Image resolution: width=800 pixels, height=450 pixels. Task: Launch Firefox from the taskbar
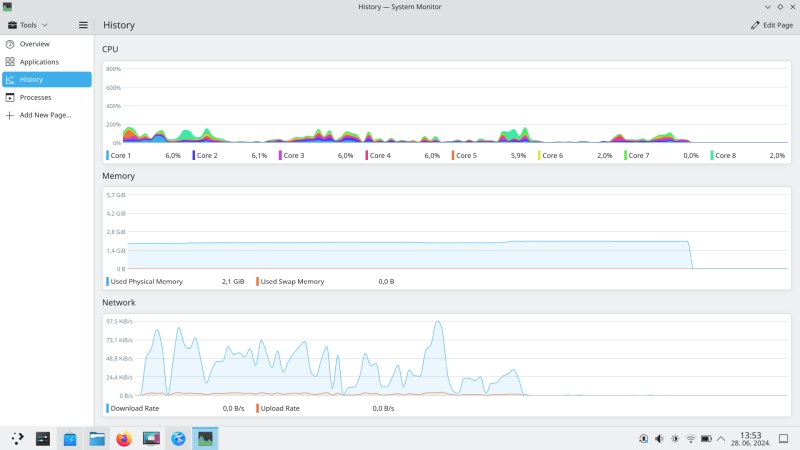coord(124,438)
